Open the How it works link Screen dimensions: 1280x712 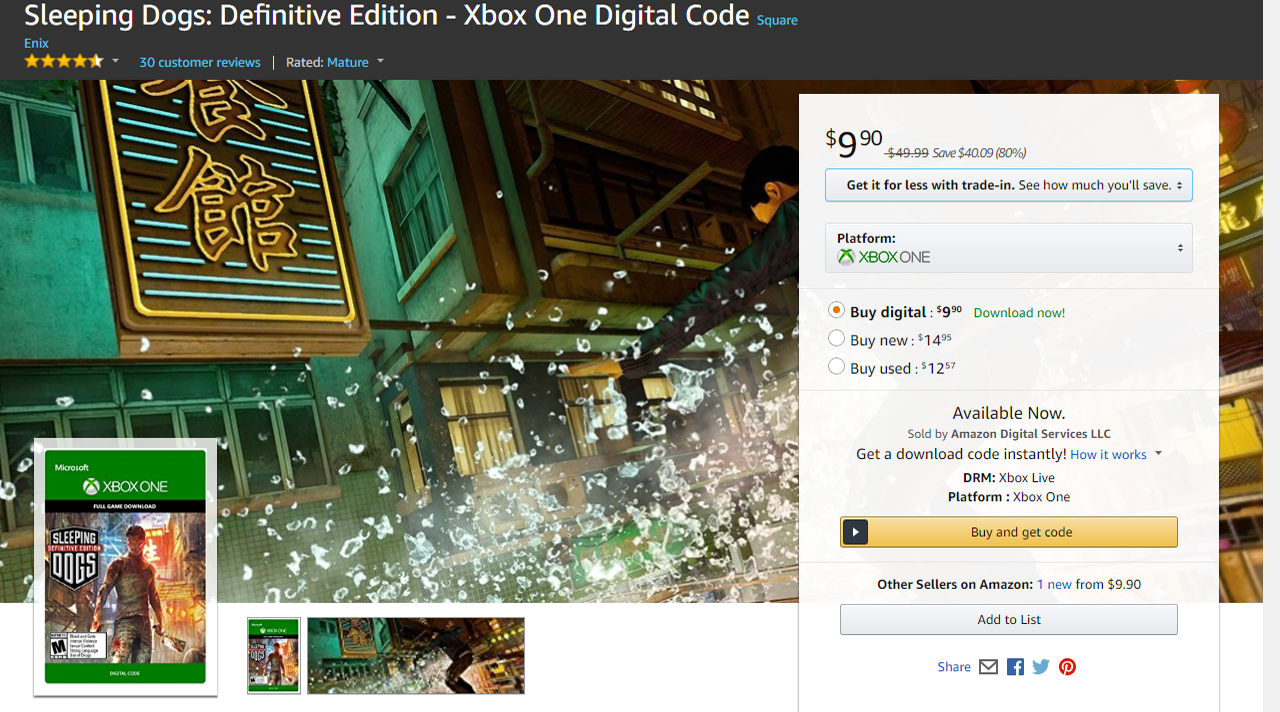coord(1108,455)
